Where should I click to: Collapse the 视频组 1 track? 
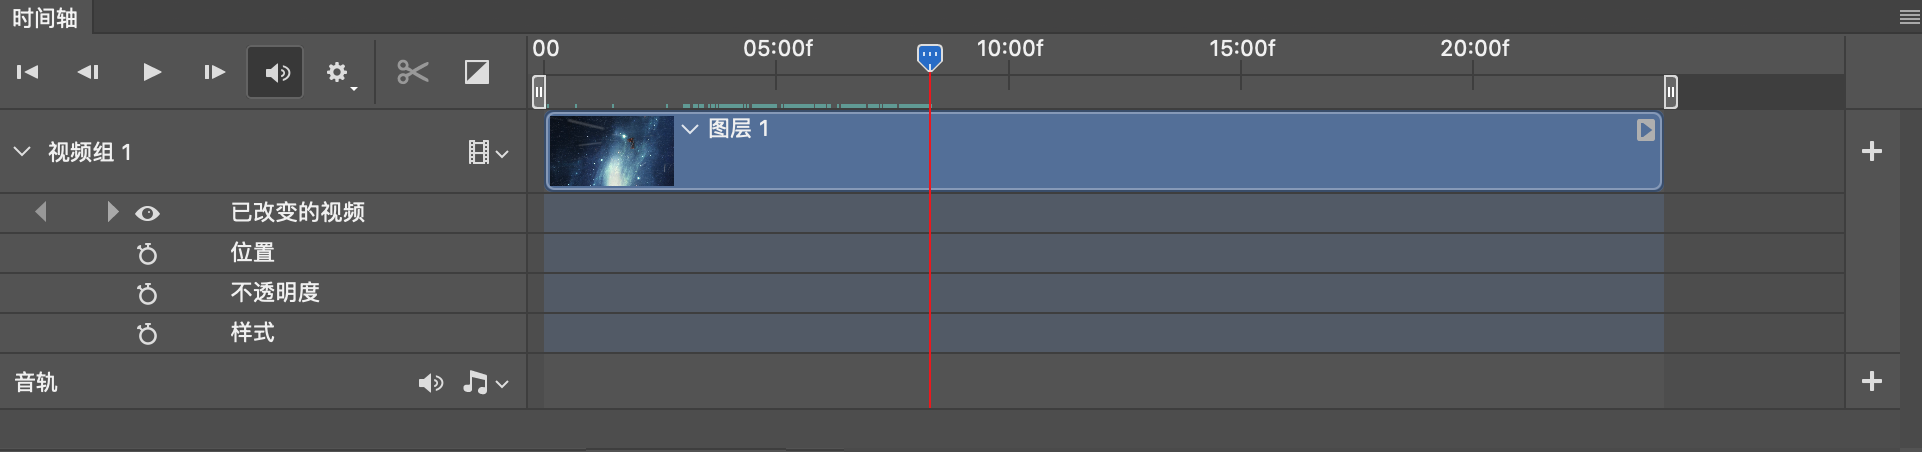(22, 152)
